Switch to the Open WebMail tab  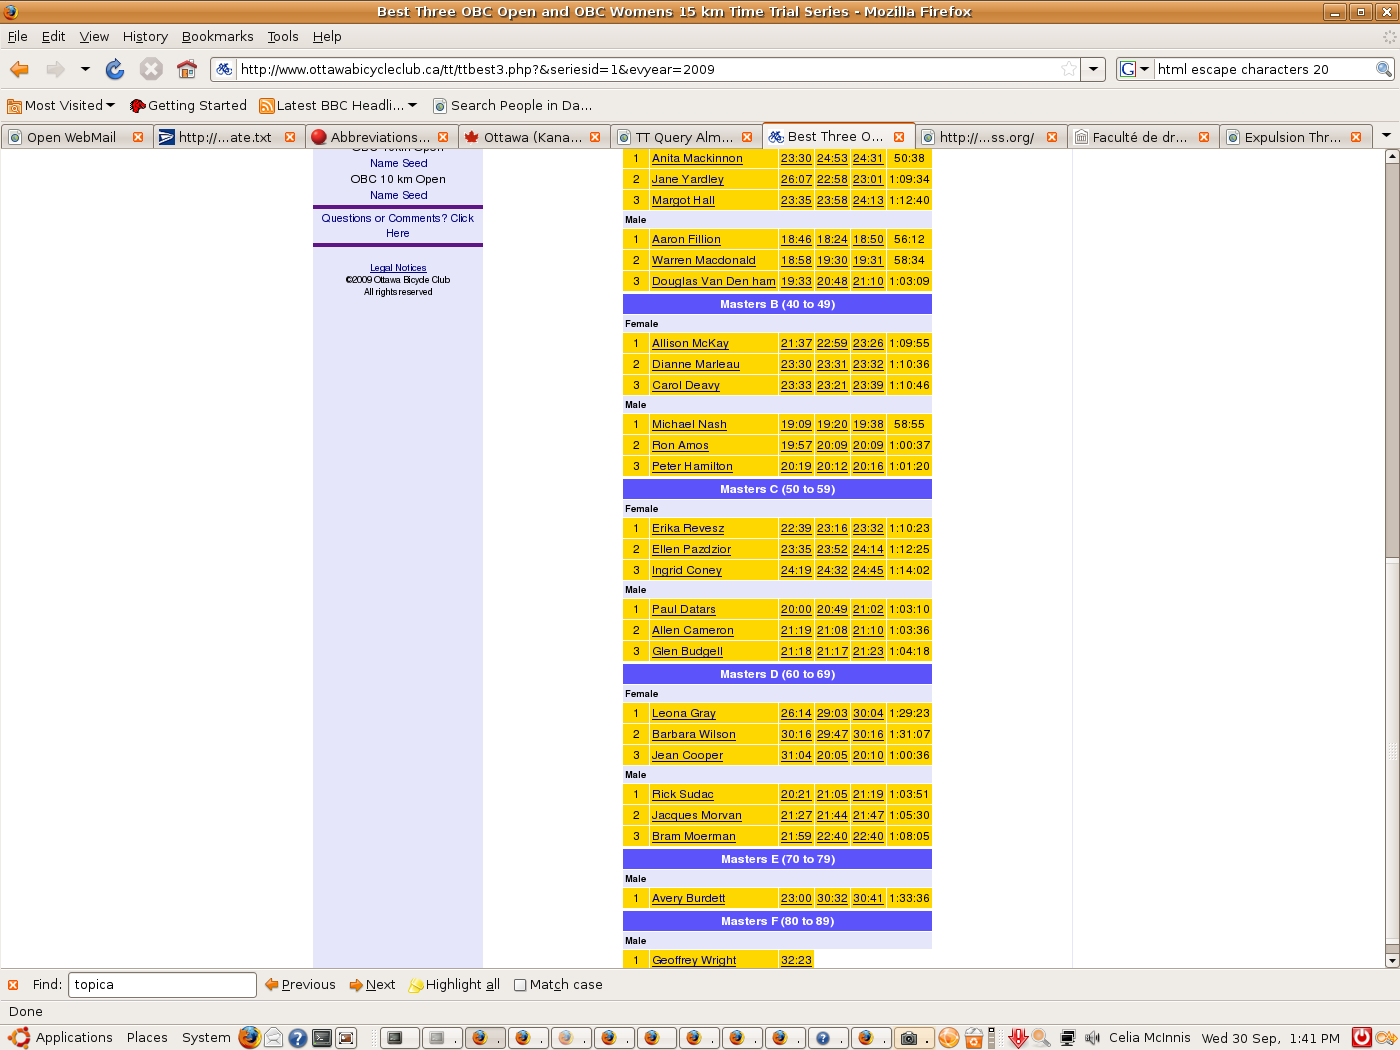coord(71,137)
